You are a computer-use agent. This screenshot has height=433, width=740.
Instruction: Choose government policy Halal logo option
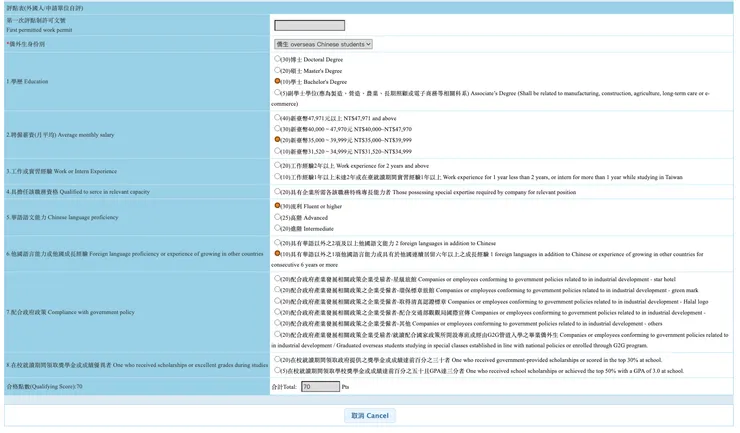(x=277, y=301)
